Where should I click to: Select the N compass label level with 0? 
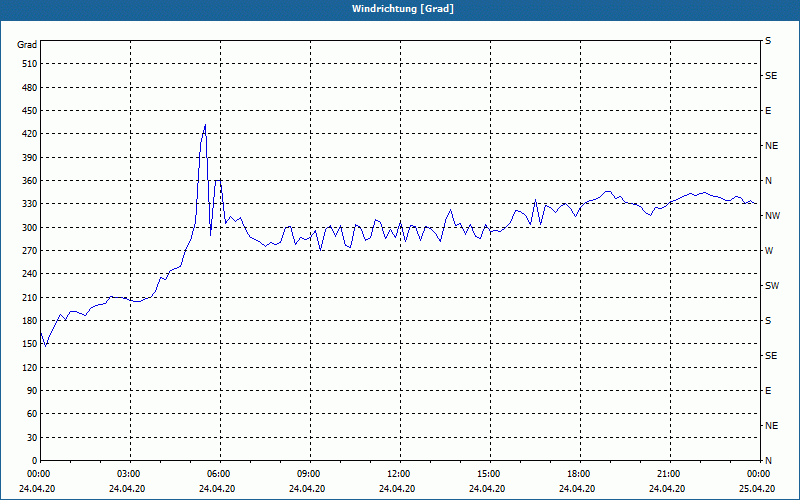tap(768, 461)
